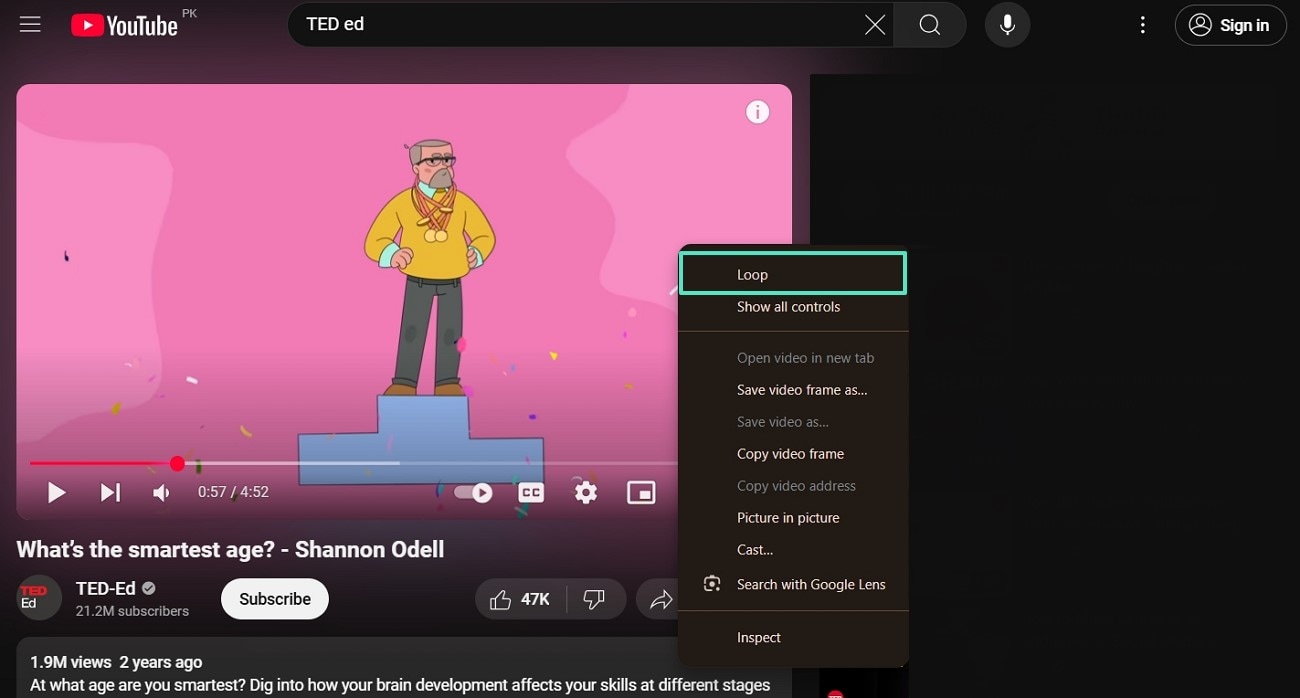
Task: Choose Copy video frame
Action: pyautogui.click(x=793, y=454)
